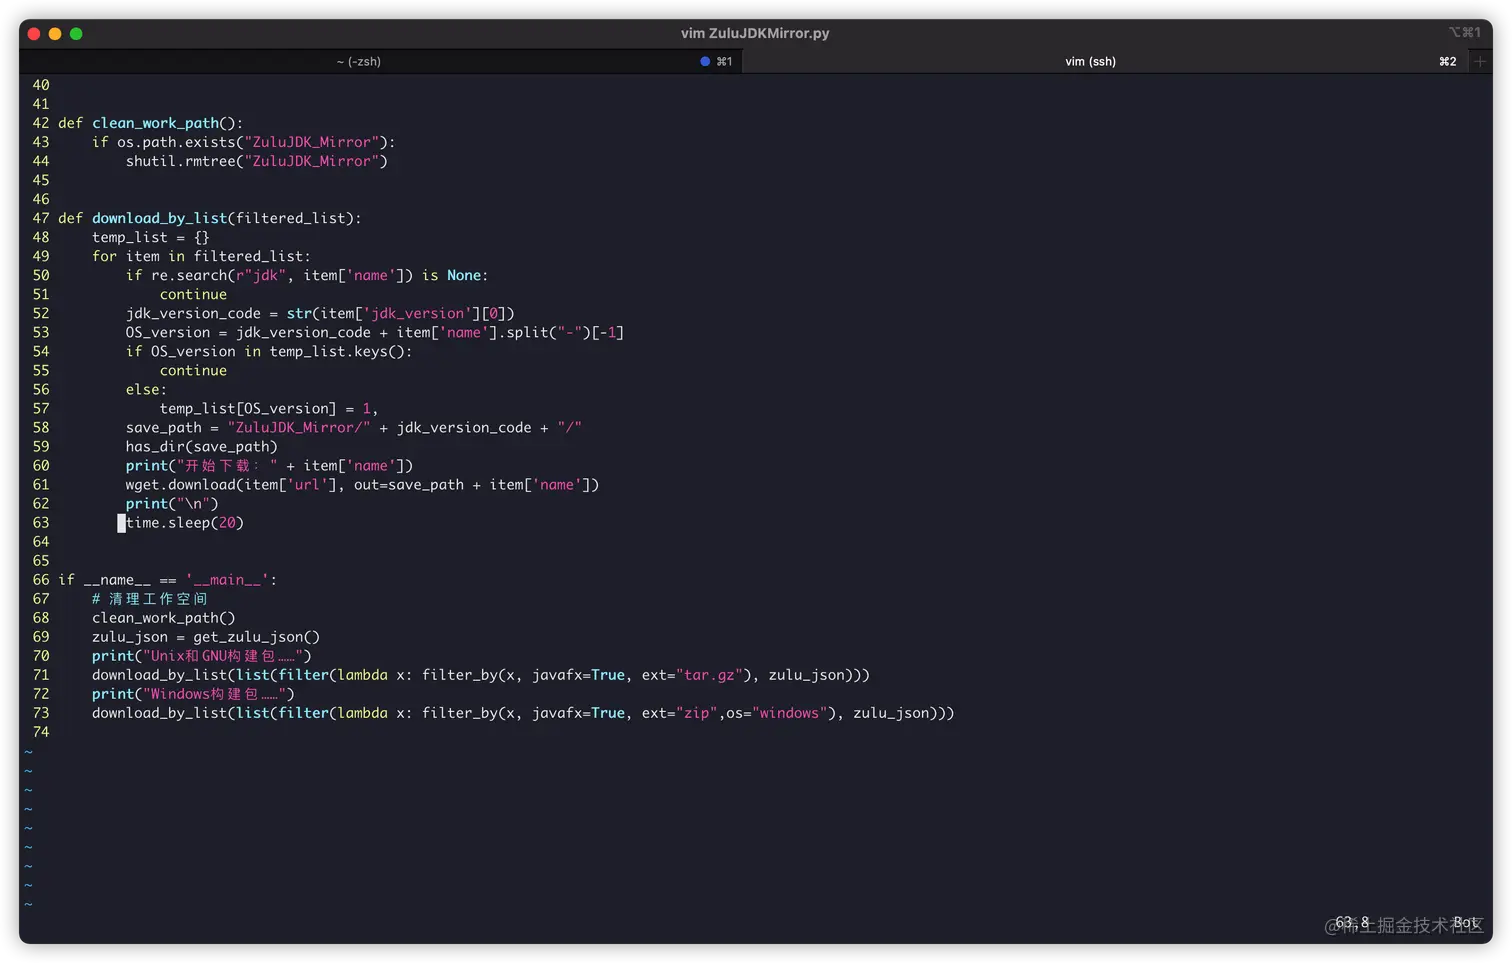The image size is (1512, 963).
Task: Click 'for item in filtered_list:' line
Action: point(201,256)
